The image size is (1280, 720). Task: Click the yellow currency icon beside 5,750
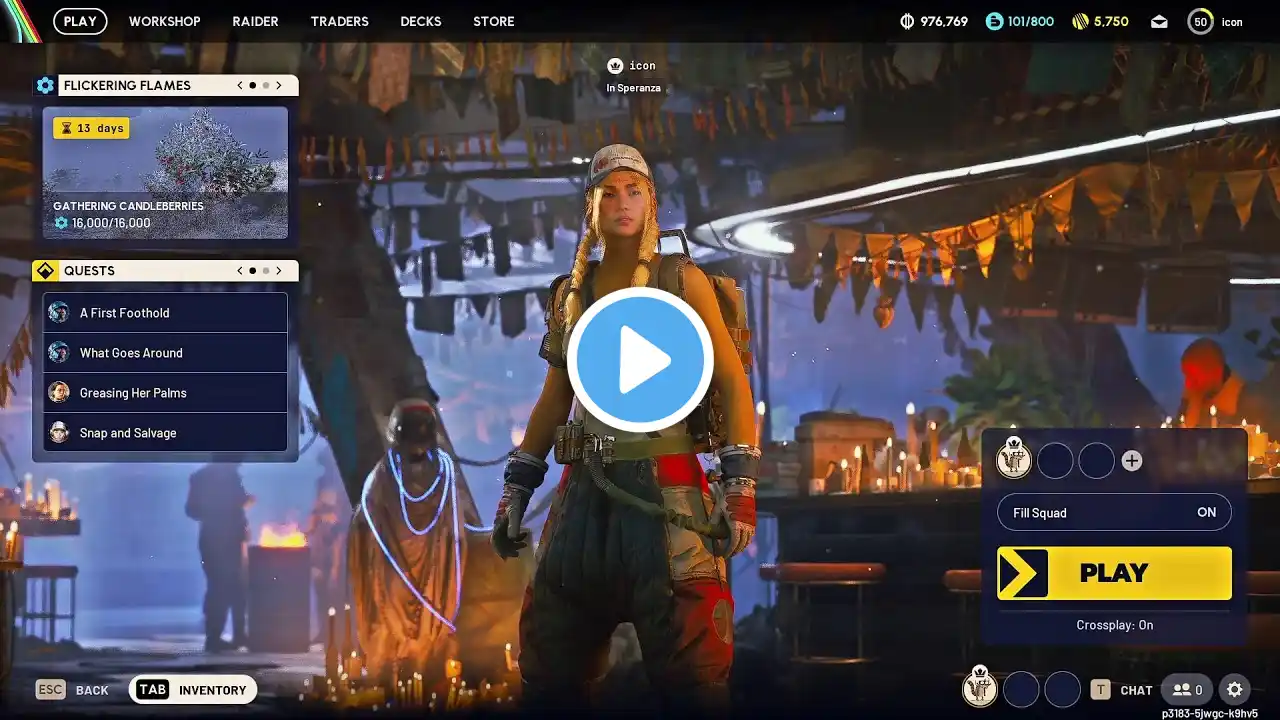click(x=1080, y=21)
